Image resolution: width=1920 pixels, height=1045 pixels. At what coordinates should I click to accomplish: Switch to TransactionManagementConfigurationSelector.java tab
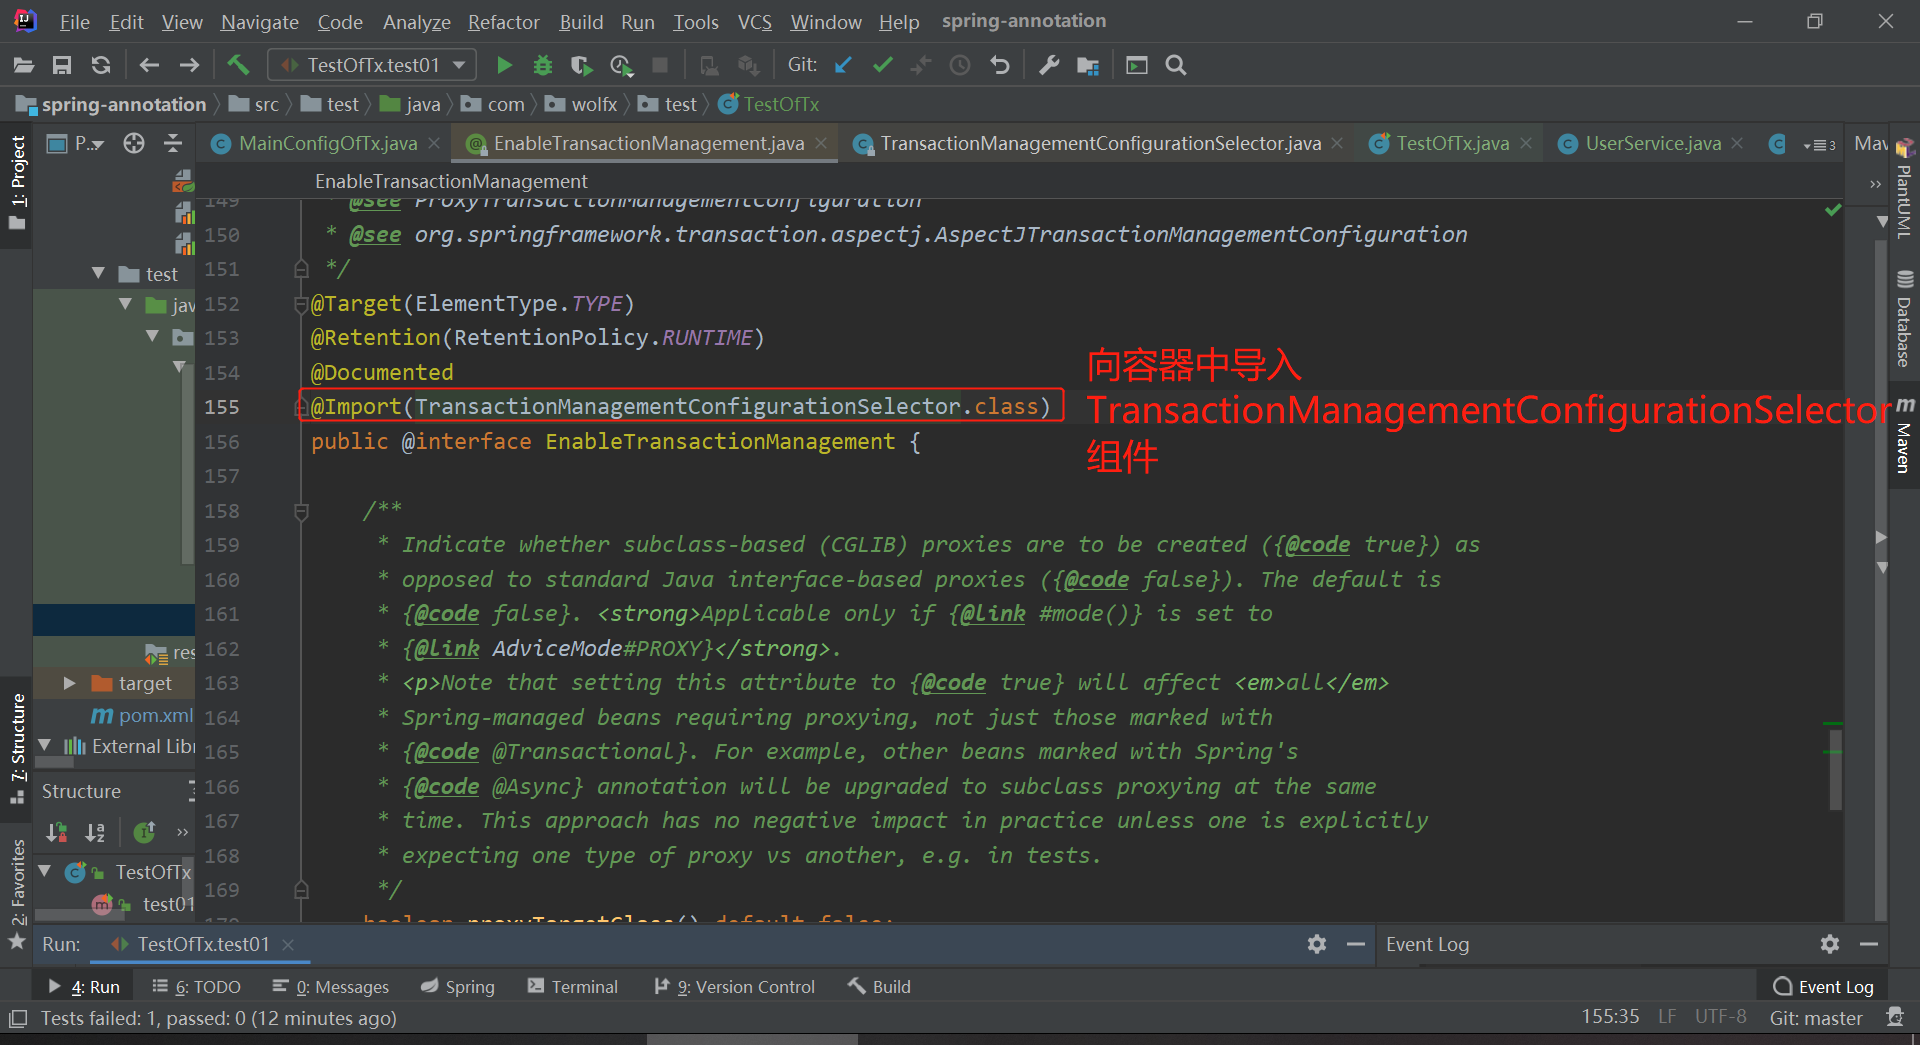[x=1100, y=143]
